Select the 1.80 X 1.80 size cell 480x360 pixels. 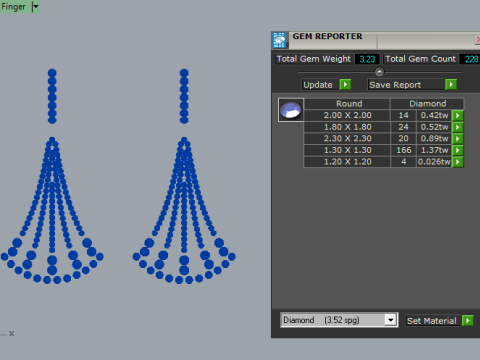[347, 127]
